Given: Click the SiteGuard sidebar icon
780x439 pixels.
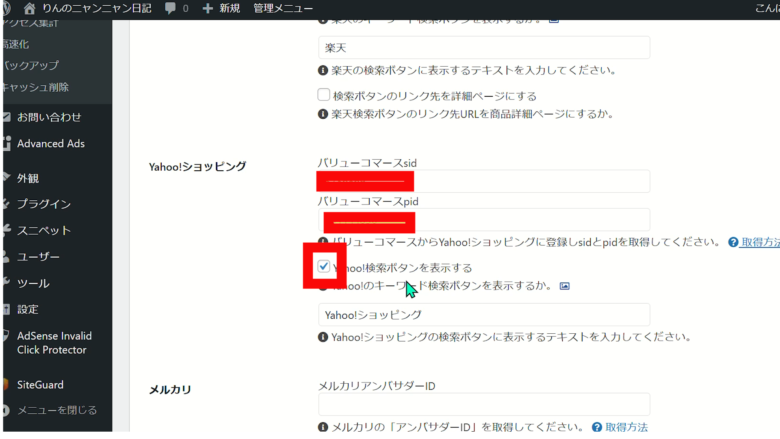Looking at the screenshot, I should coord(7,384).
